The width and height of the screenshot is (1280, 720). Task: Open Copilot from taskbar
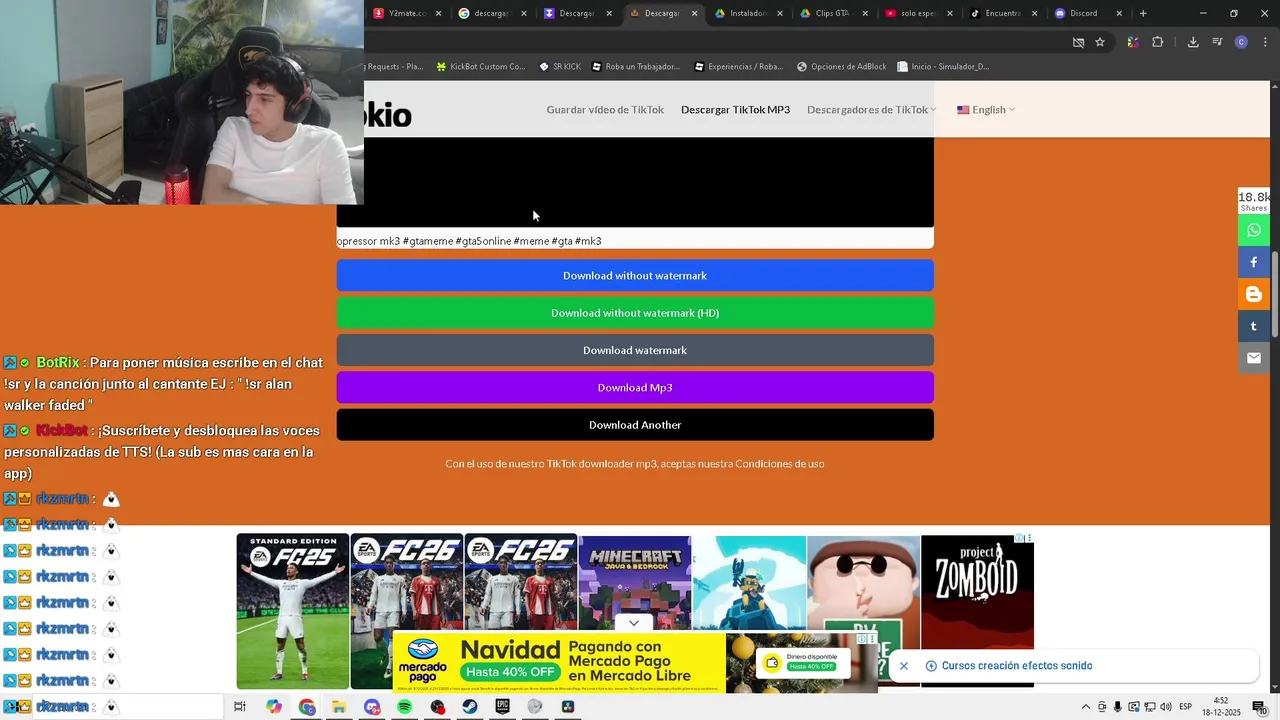pyautogui.click(x=274, y=707)
